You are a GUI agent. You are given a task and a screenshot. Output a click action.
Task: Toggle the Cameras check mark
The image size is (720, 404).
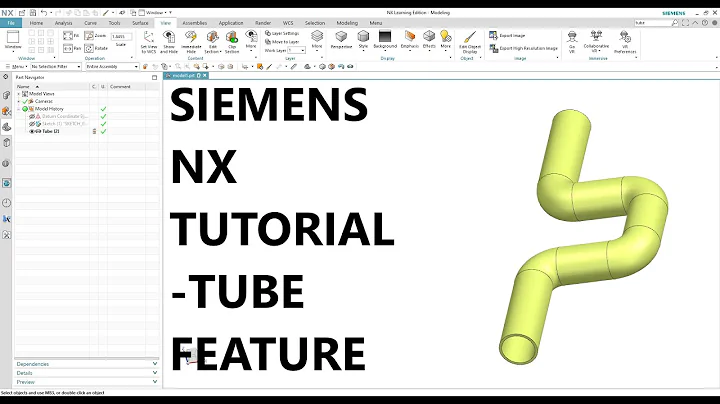25,101
